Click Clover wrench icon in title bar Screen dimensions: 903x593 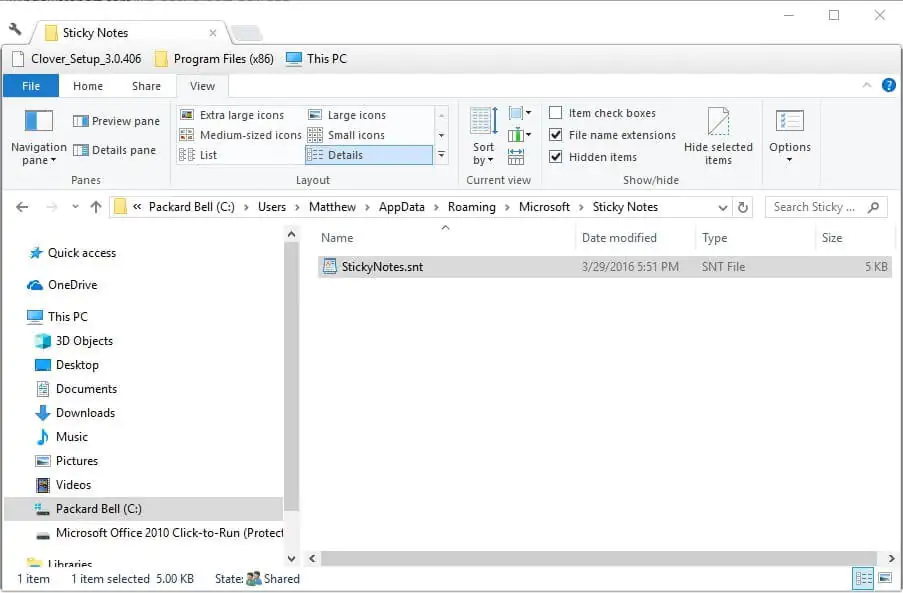15,30
